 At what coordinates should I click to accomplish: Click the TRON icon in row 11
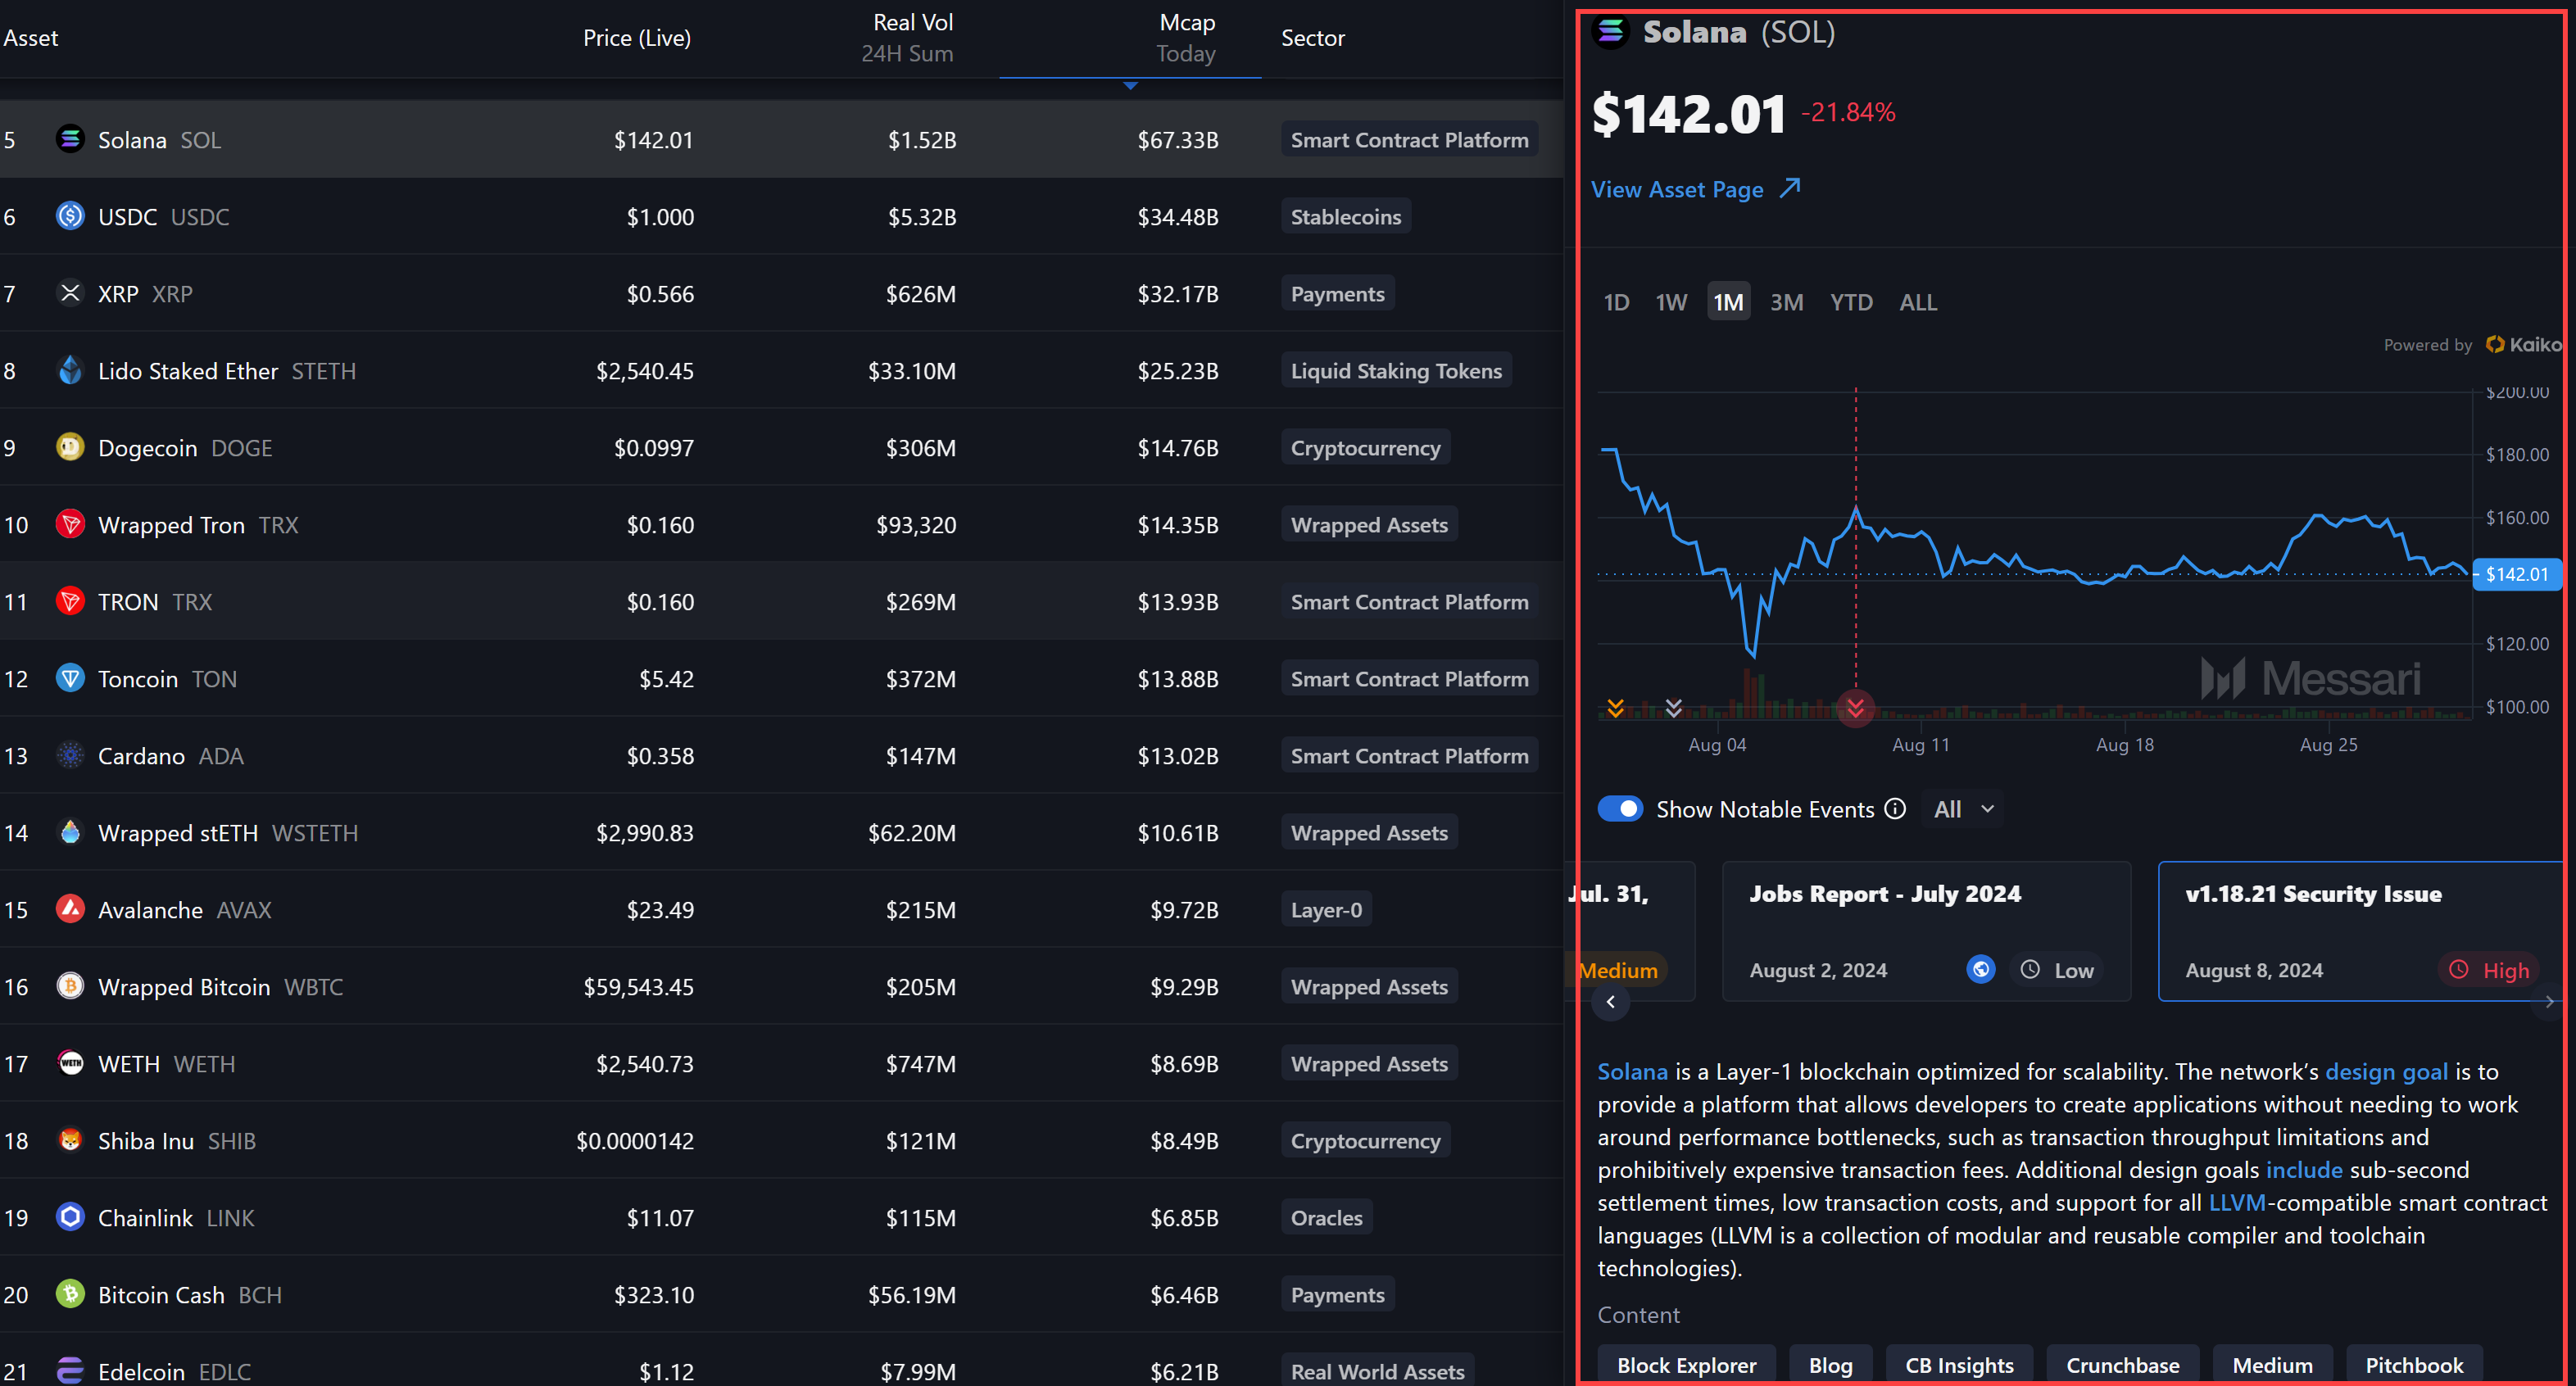point(70,601)
